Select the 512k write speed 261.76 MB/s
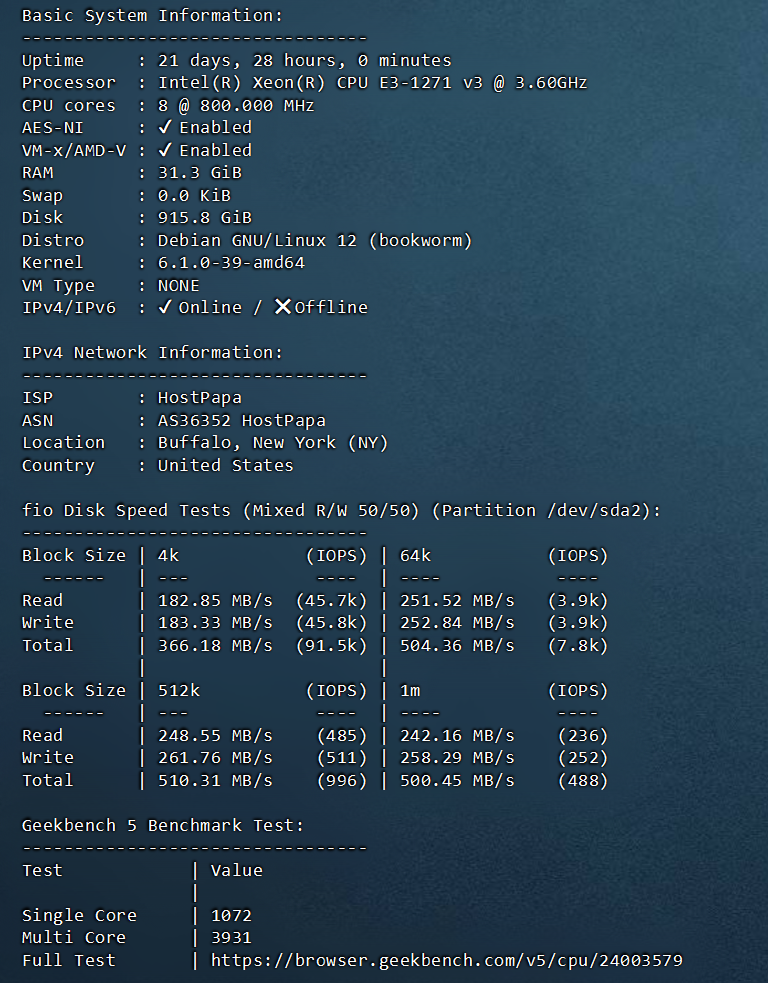This screenshot has width=768, height=983. [x=215, y=757]
